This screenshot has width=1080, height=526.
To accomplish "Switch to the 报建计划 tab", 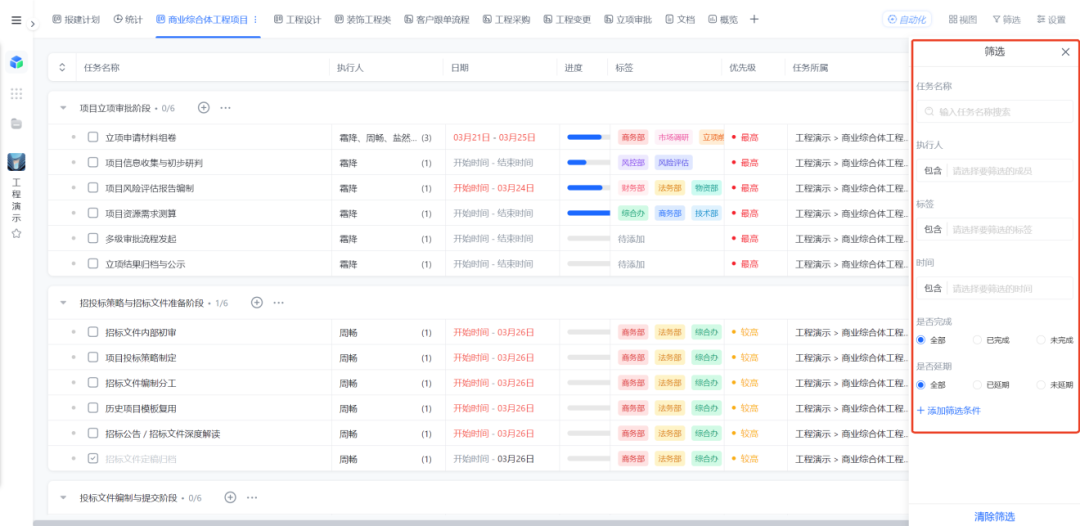I will pyautogui.click(x=76, y=19).
